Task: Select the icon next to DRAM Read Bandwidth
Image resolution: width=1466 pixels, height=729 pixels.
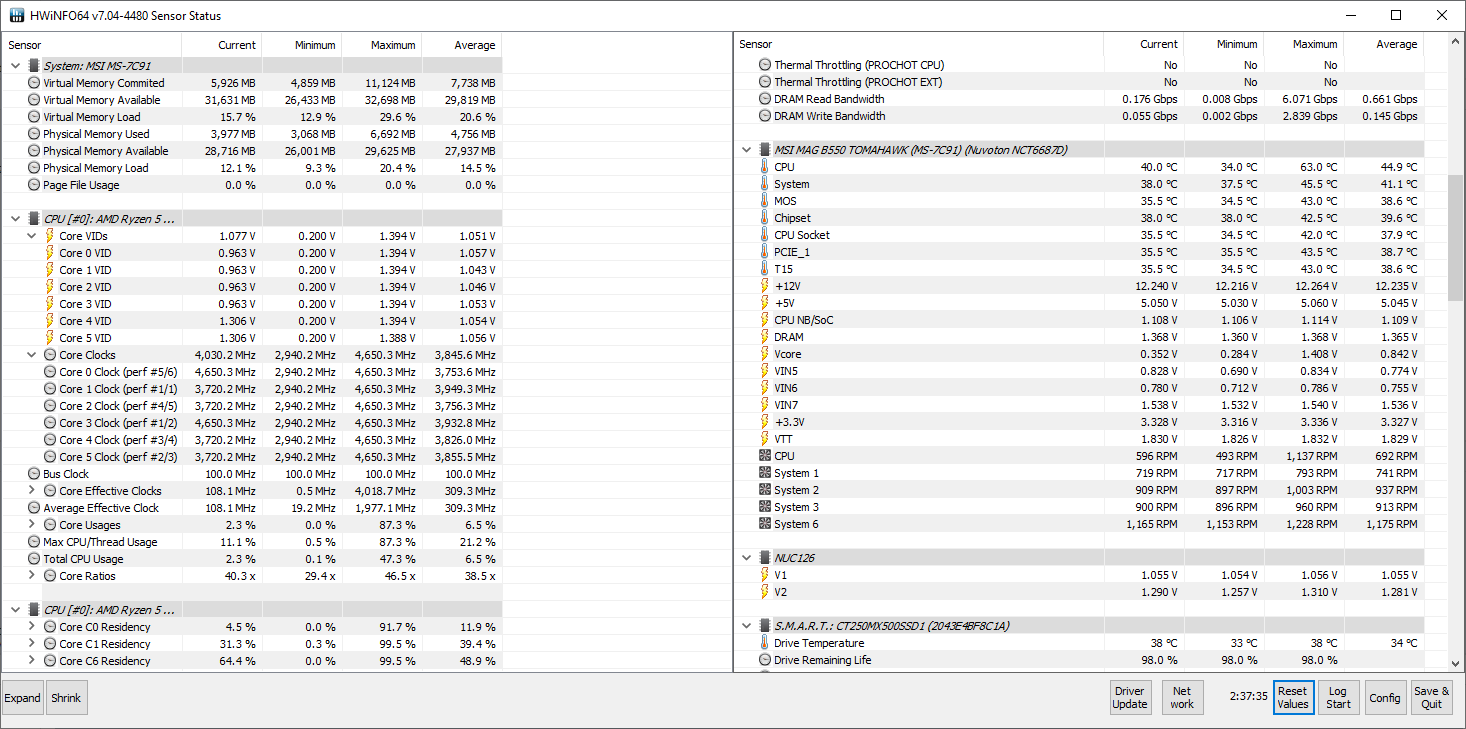Action: (765, 99)
